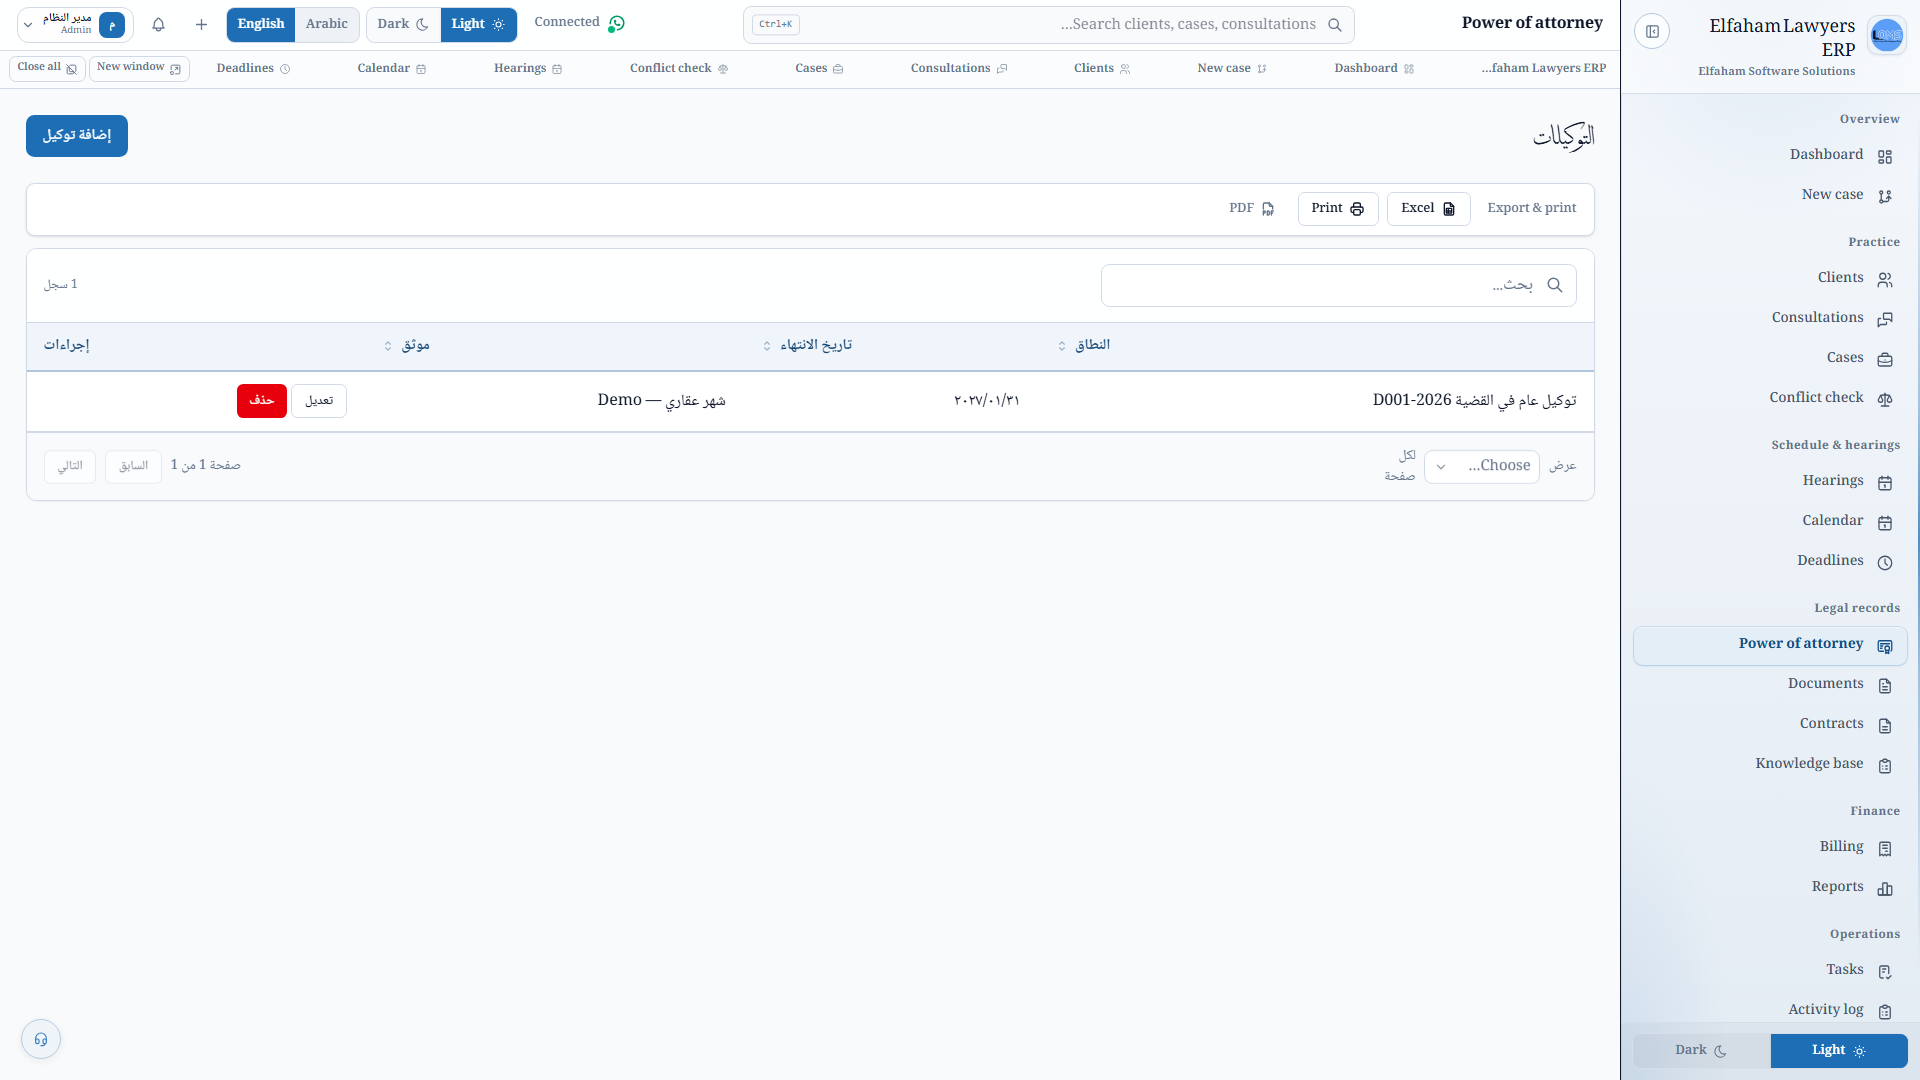Click the plus quick-add icon
Image resolution: width=1920 pixels, height=1080 pixels.
(x=201, y=24)
